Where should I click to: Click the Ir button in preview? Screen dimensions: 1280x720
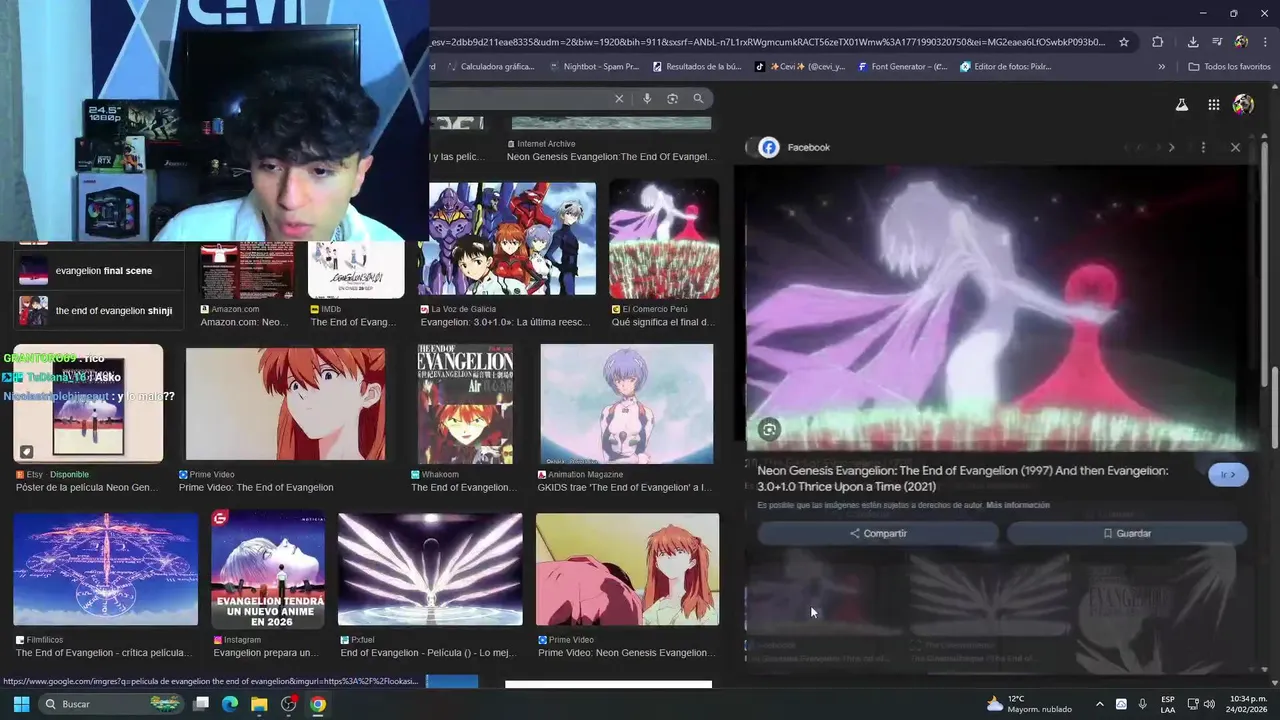[x=1228, y=475]
